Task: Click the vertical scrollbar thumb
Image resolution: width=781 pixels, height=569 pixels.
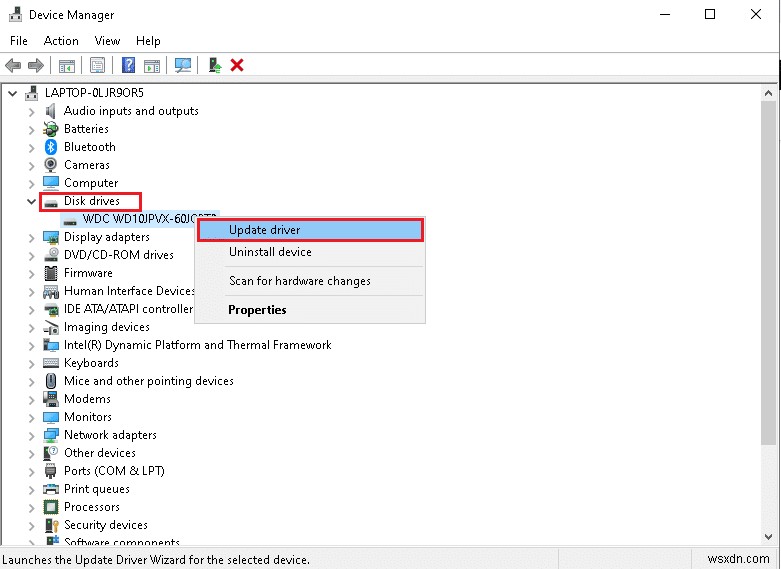Action: [x=768, y=272]
